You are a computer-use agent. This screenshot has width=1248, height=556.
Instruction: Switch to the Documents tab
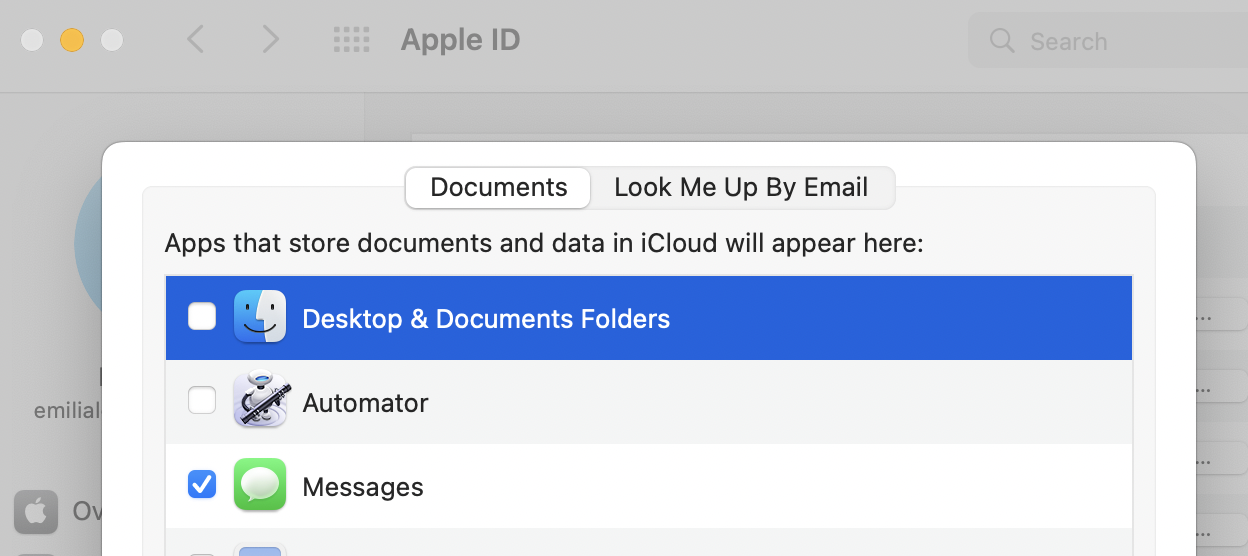point(498,188)
